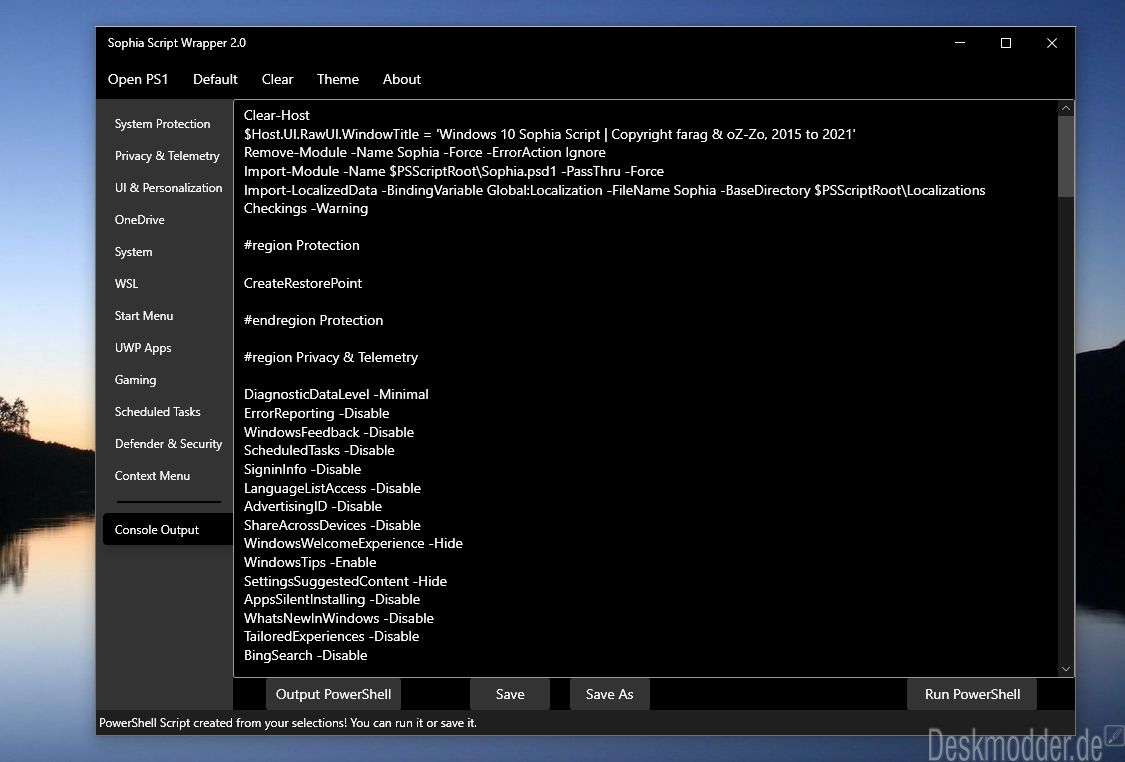The width and height of the screenshot is (1125, 762).
Task: Minimize the Sophia Script Wrapper window
Action: coord(960,43)
